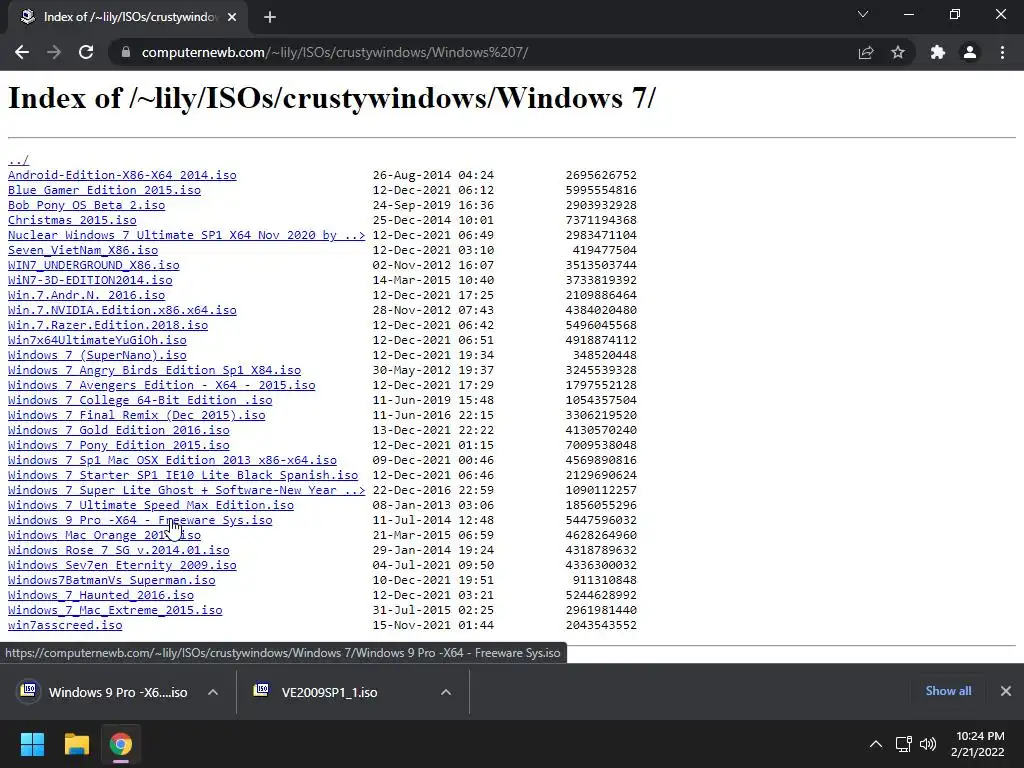Download Seven_VietNam_X86.iso
This screenshot has width=1024, height=768.
(83, 250)
